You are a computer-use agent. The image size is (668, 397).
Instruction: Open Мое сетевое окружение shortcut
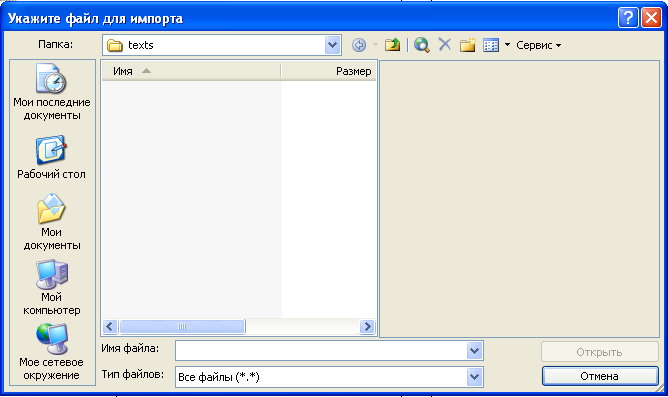pyautogui.click(x=52, y=352)
